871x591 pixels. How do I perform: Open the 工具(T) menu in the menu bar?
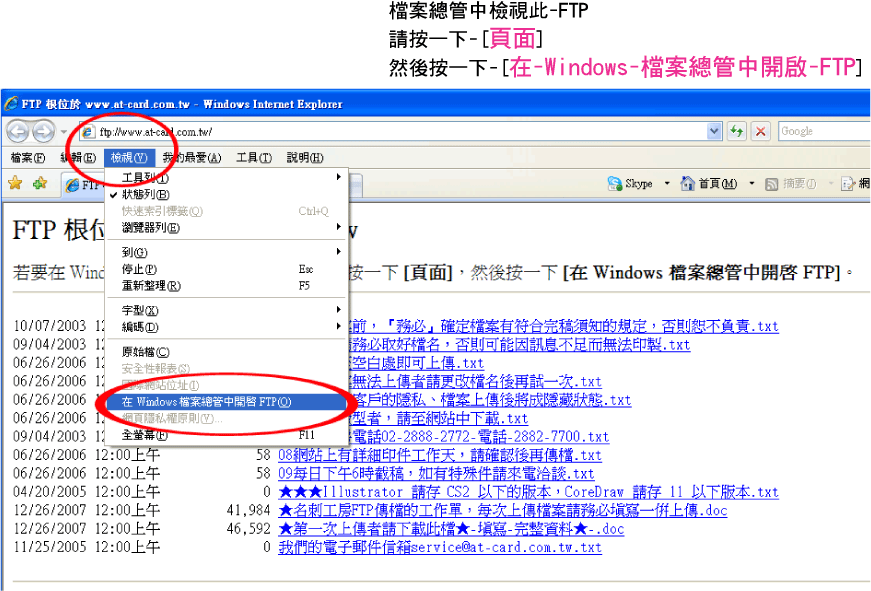[x=254, y=158]
